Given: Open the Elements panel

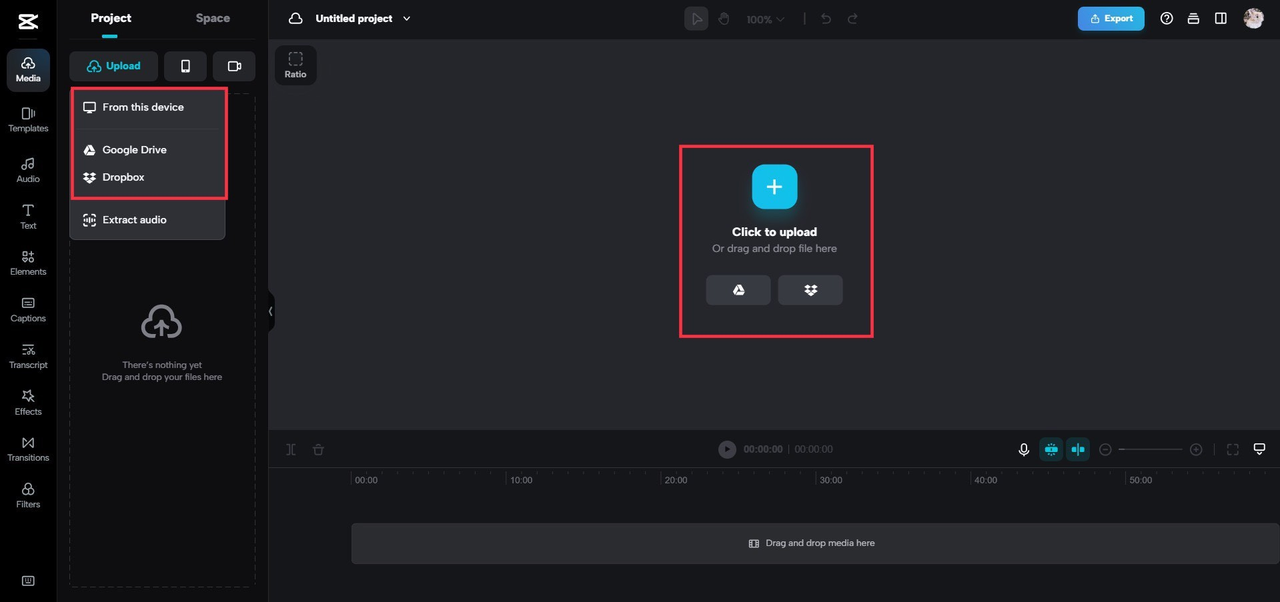Looking at the screenshot, I should tap(28, 263).
